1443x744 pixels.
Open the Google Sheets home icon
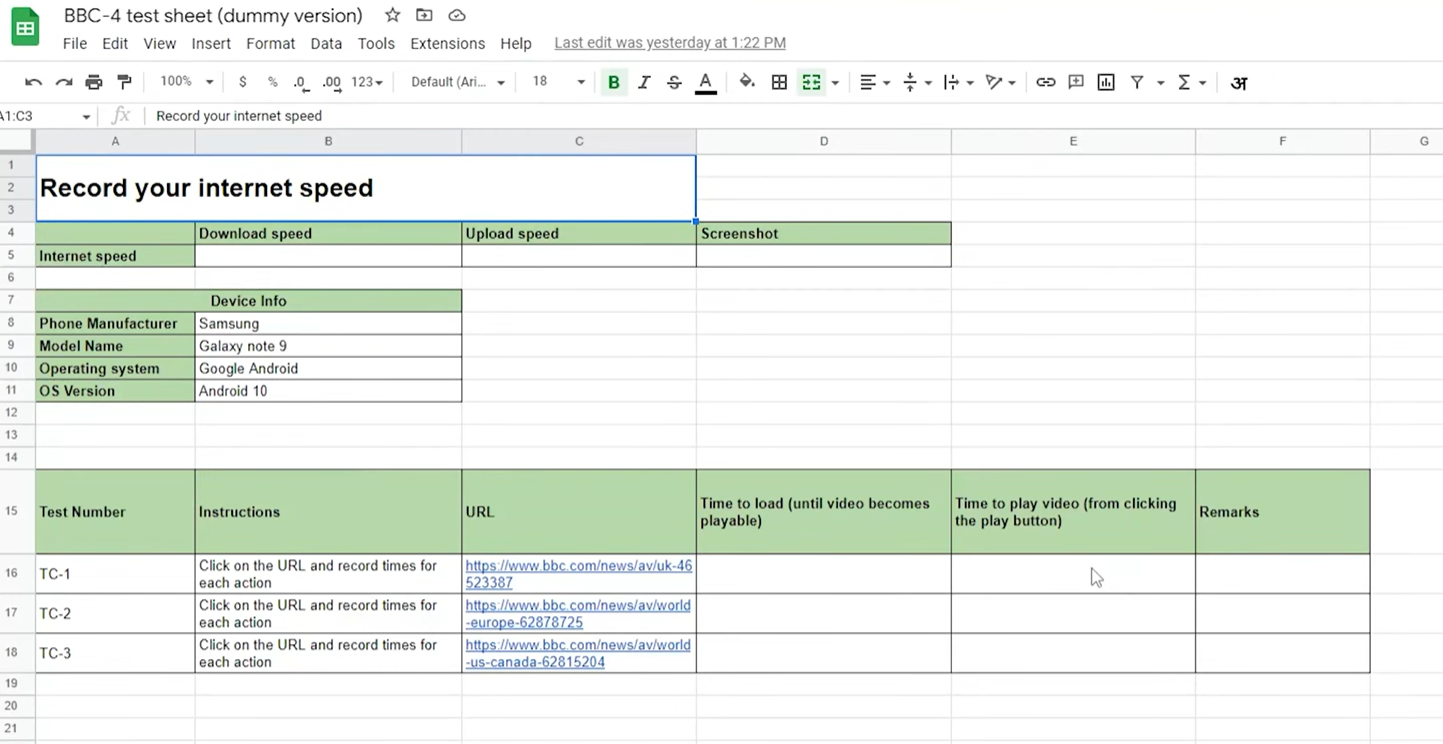pyautogui.click(x=25, y=28)
